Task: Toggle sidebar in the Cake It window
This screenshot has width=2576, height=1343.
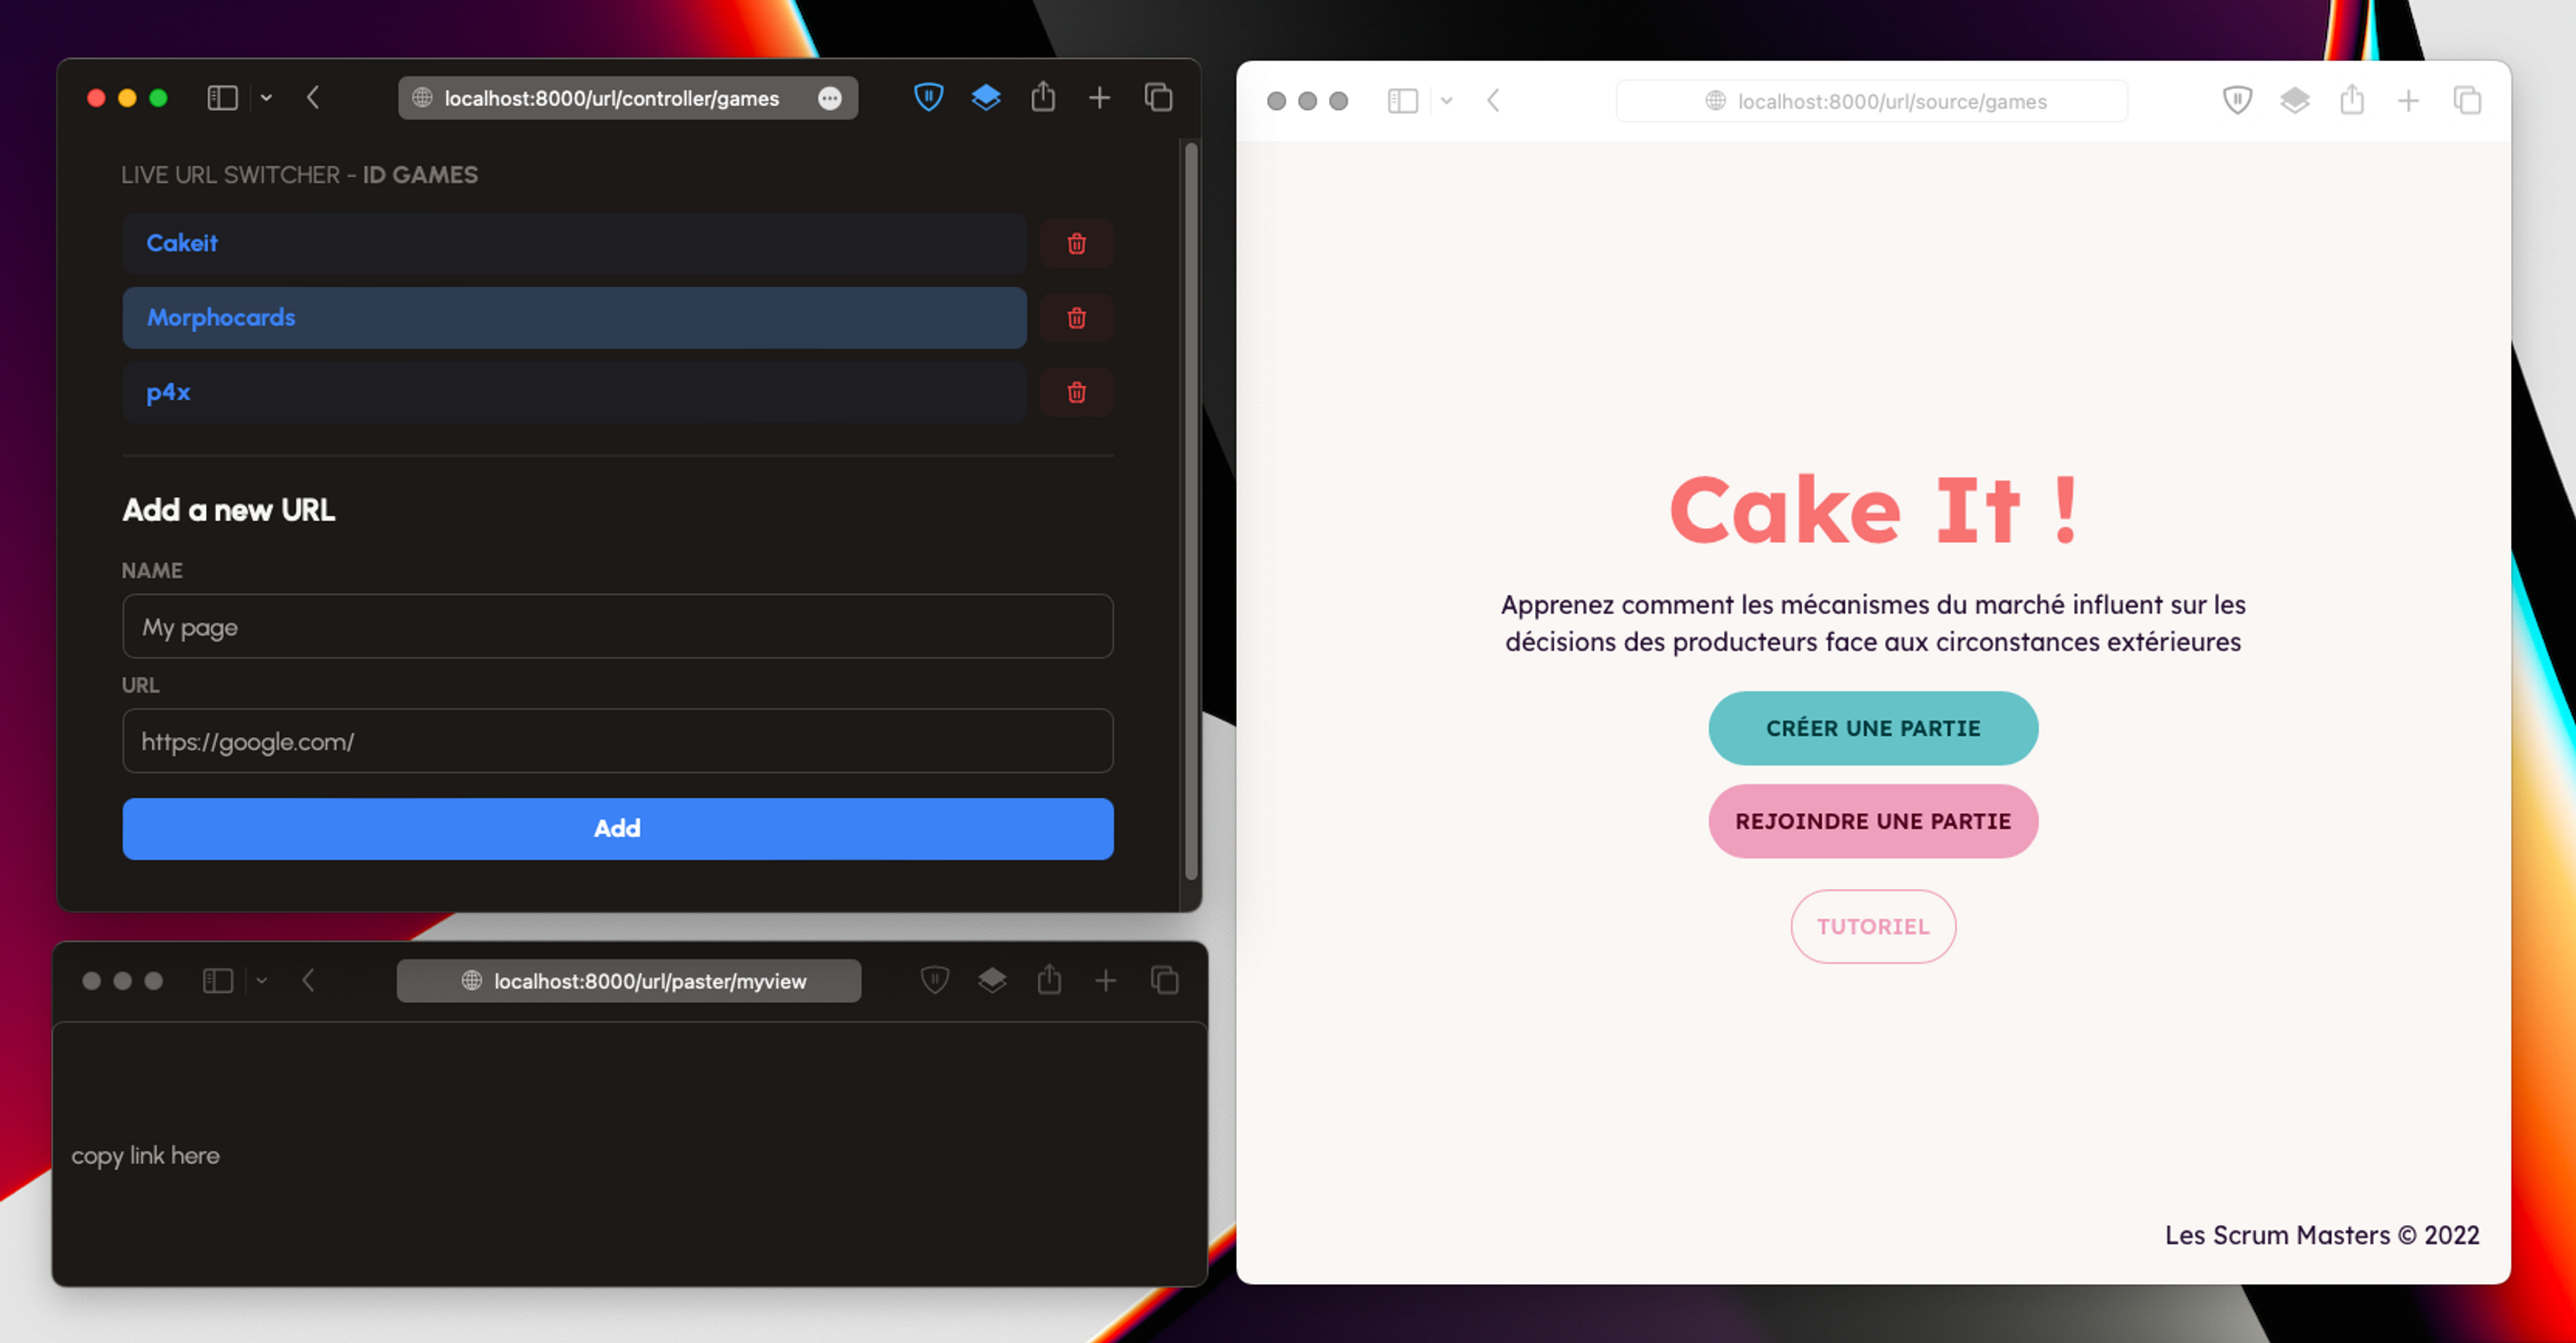Action: (x=1402, y=101)
